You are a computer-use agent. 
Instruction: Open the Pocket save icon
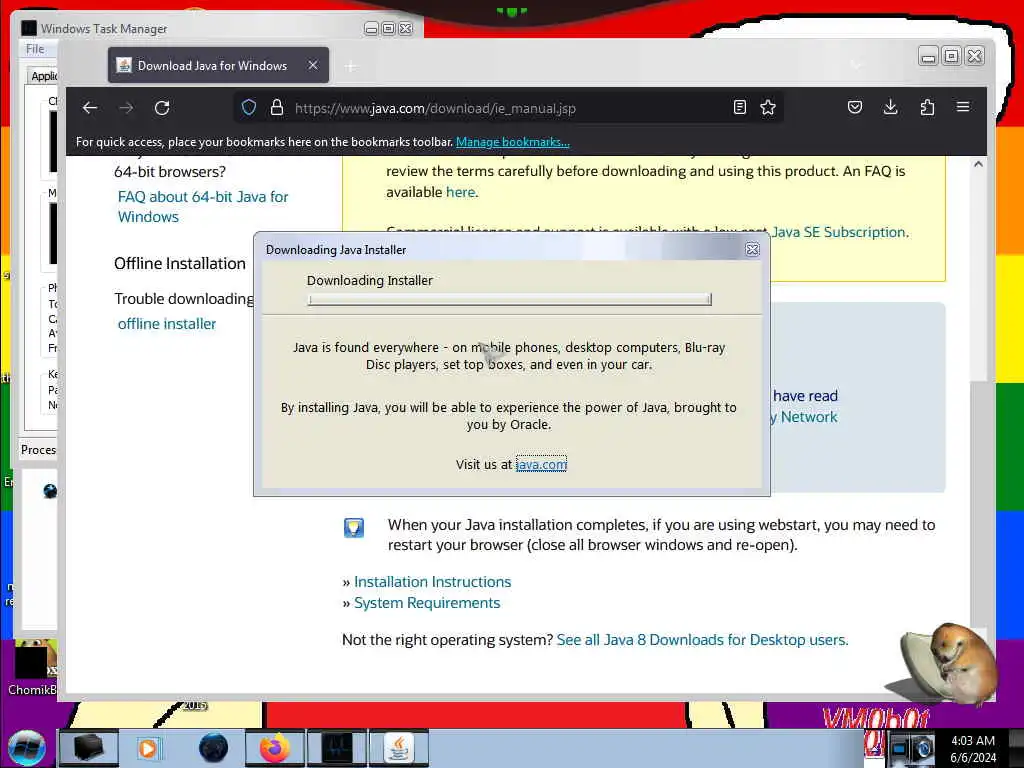855,107
